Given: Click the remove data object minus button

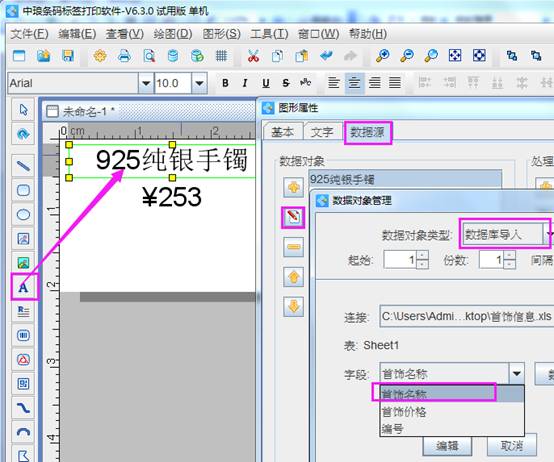Looking at the screenshot, I should [x=293, y=247].
